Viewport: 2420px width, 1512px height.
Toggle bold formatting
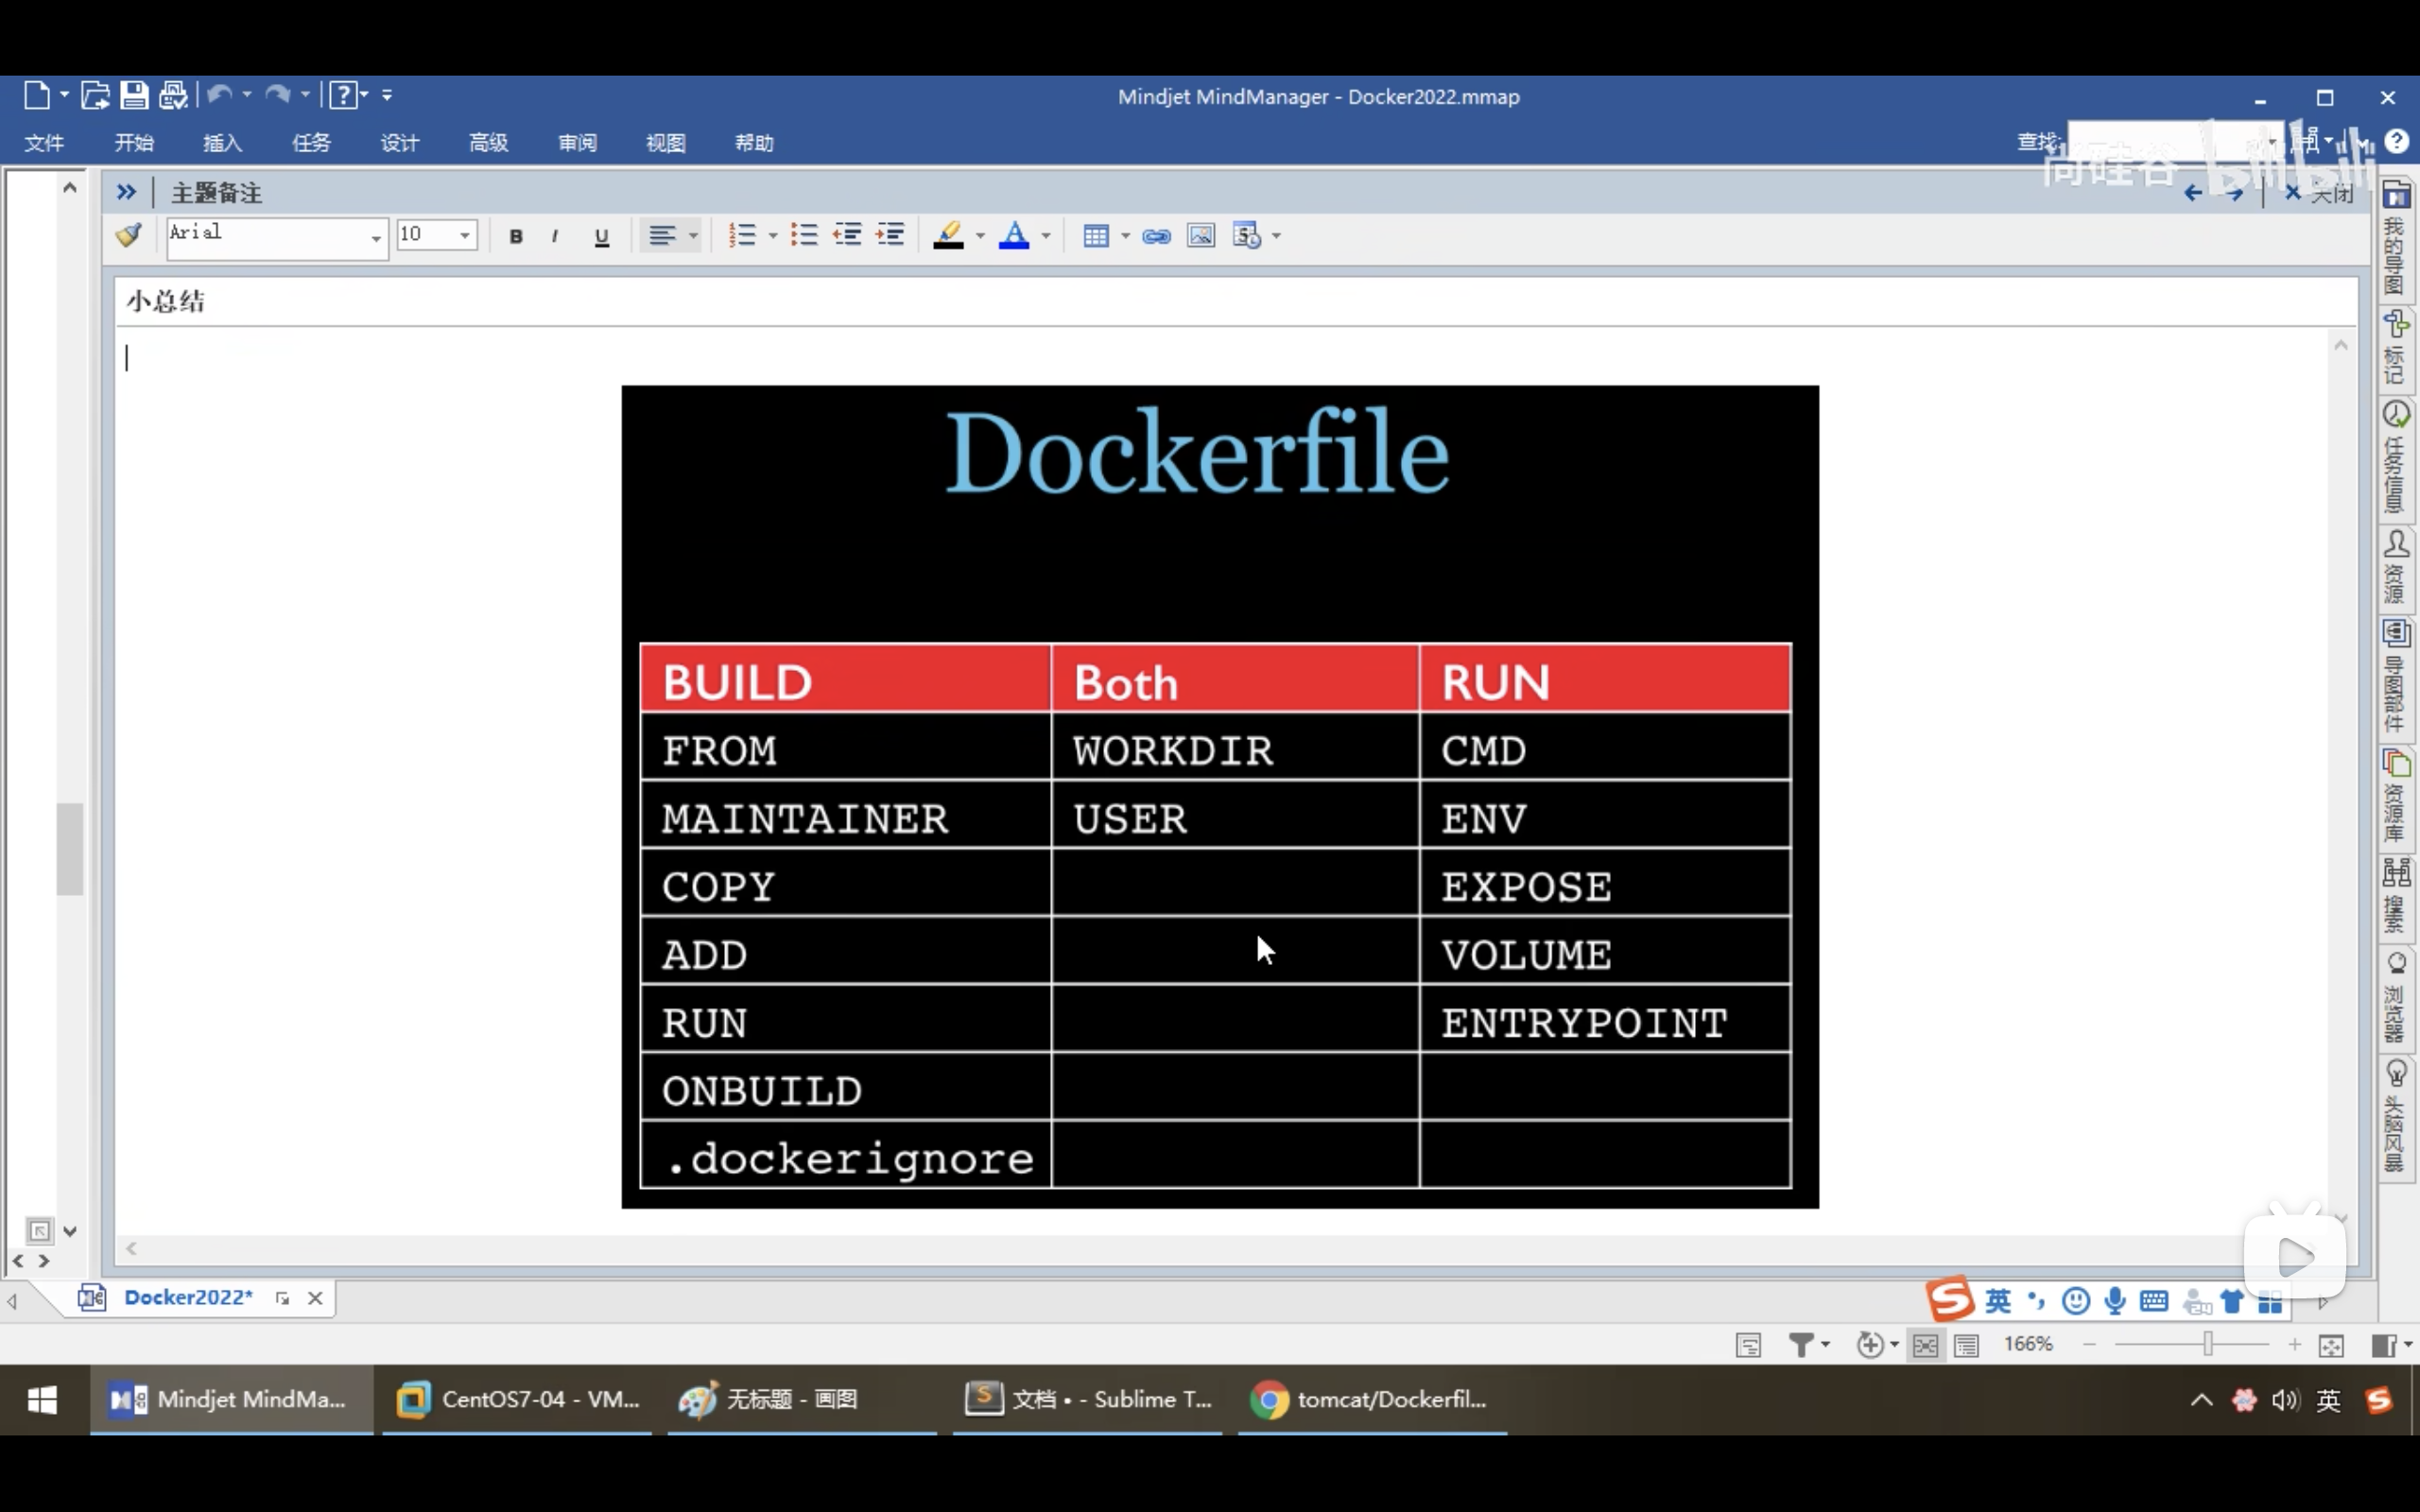click(x=516, y=236)
